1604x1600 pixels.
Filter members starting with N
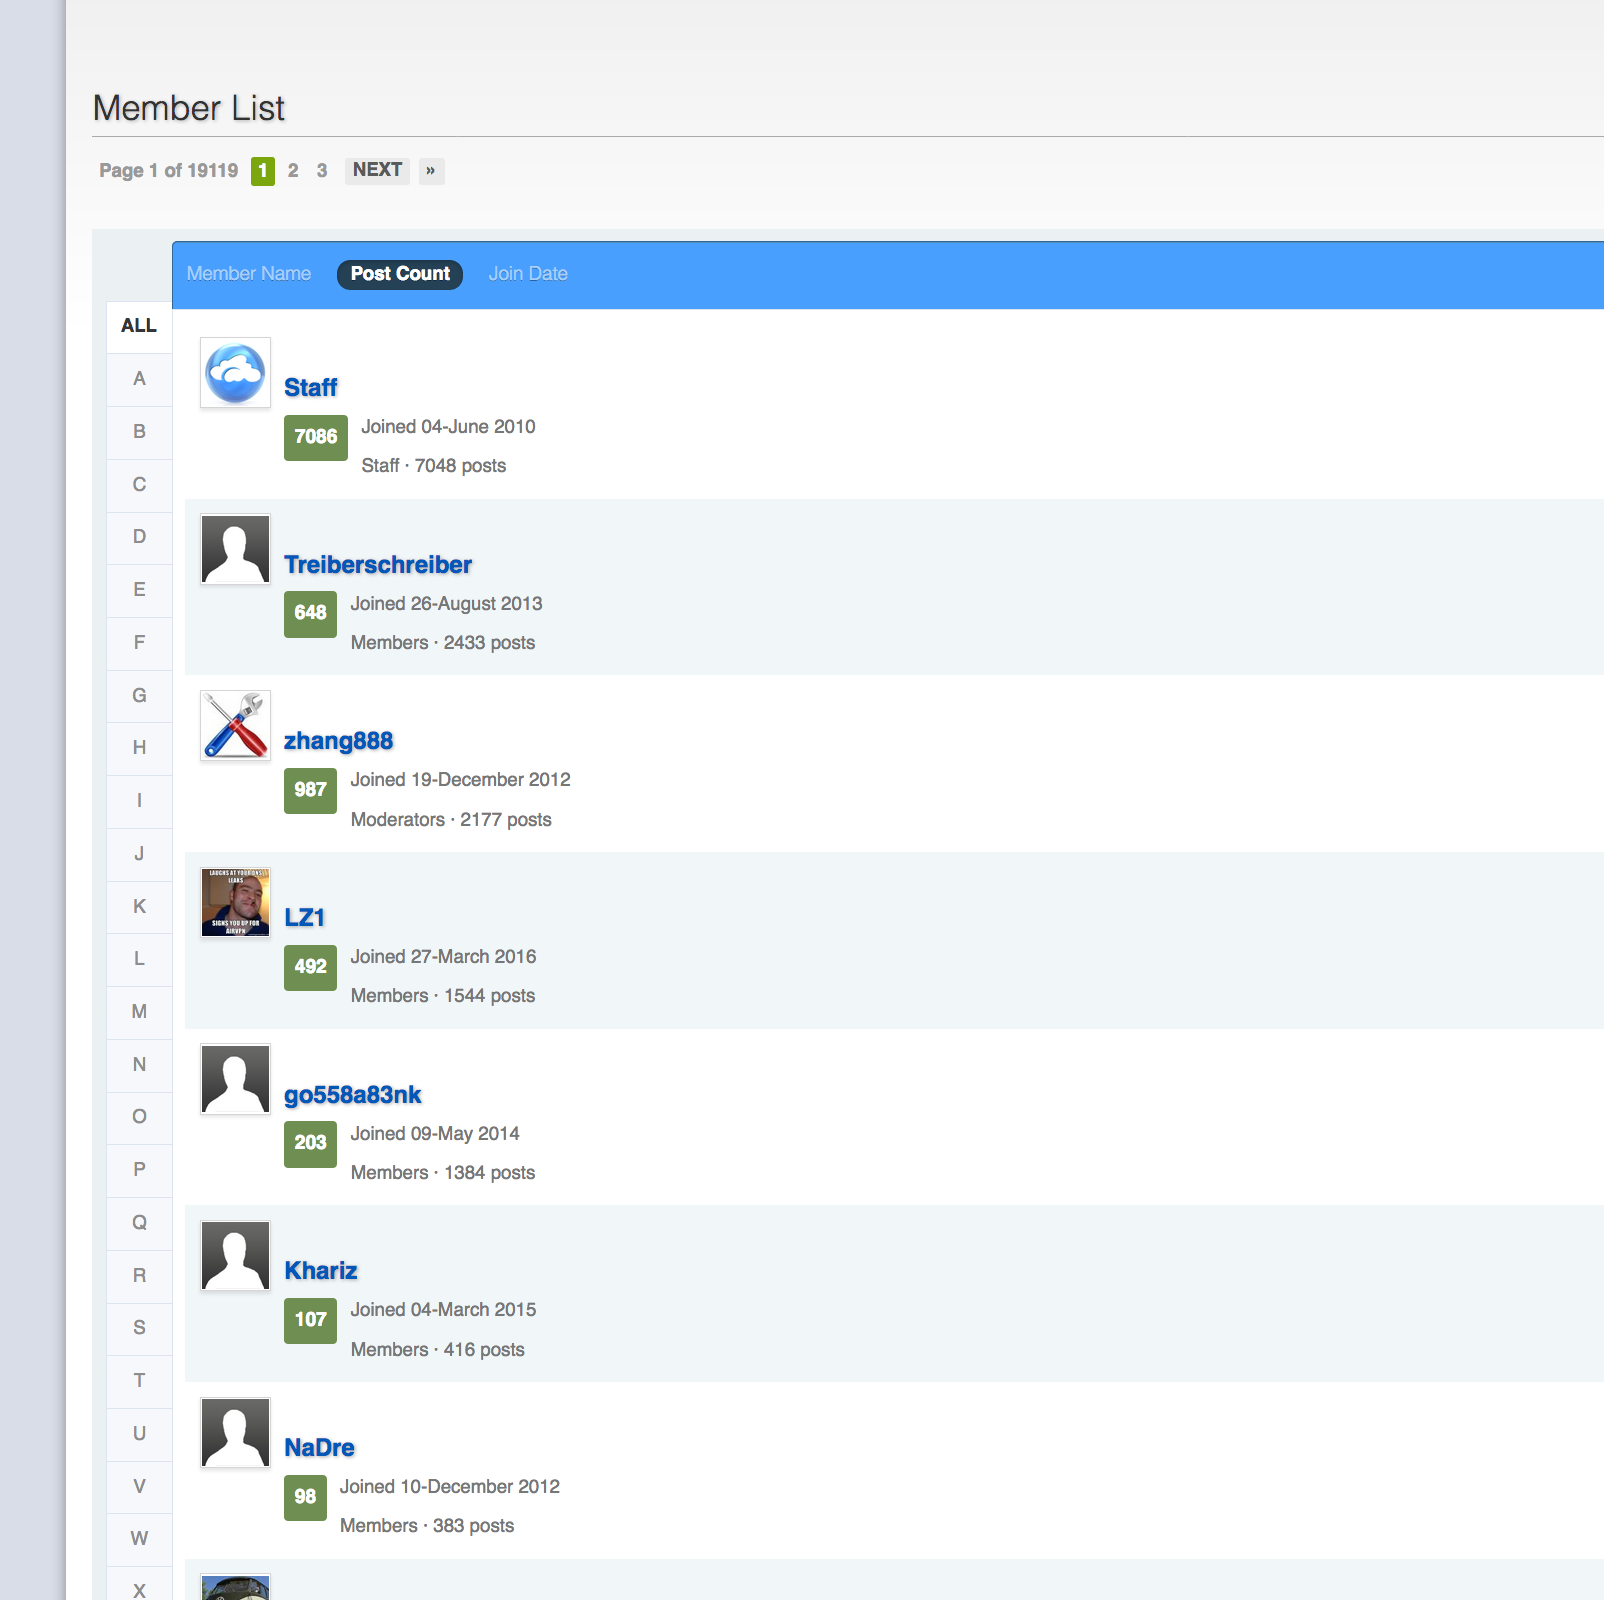139,1065
